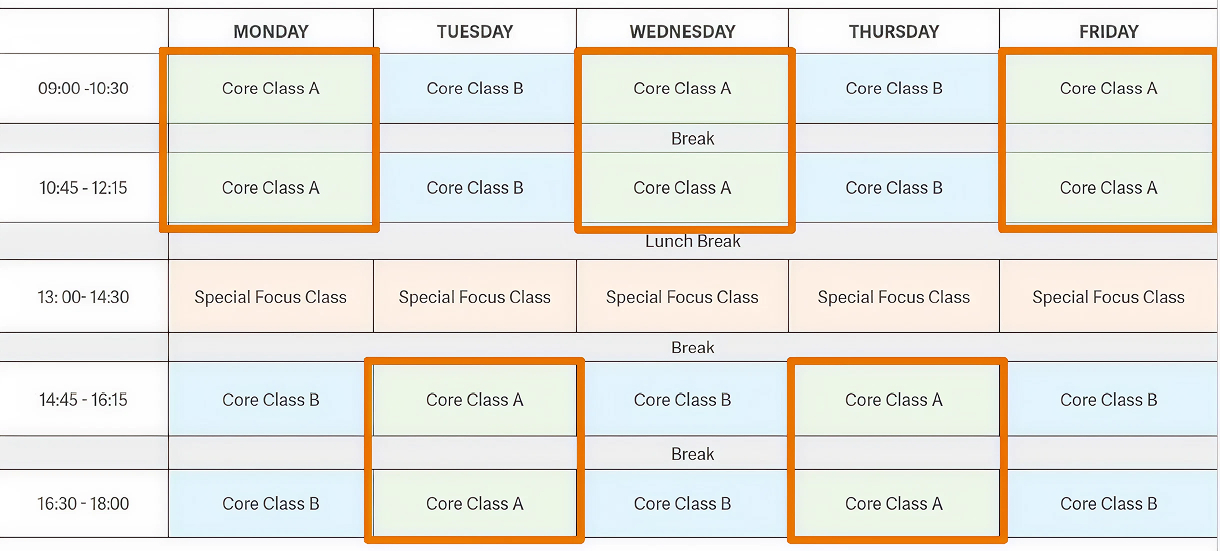Select the 16:30 - 18:00 time label
Image resolution: width=1220 pixels, height=551 pixels.
pos(84,504)
